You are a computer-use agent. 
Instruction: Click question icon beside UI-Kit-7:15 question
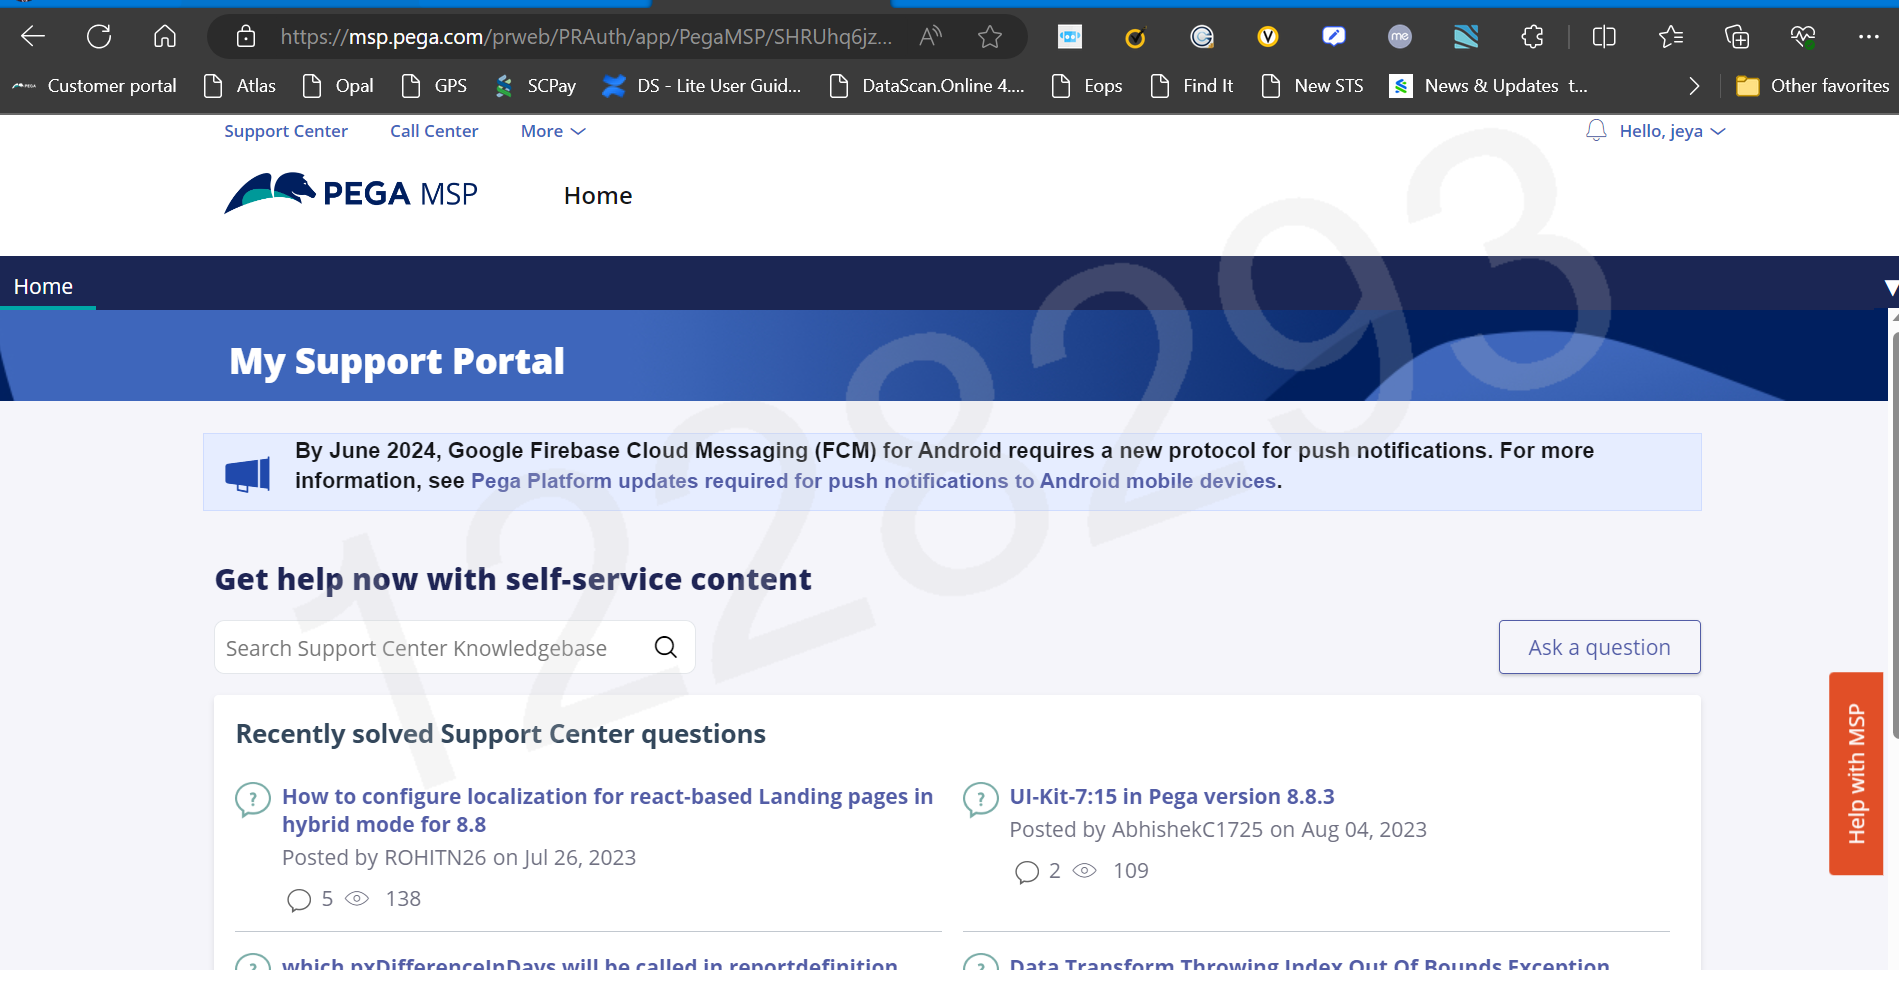(x=980, y=799)
